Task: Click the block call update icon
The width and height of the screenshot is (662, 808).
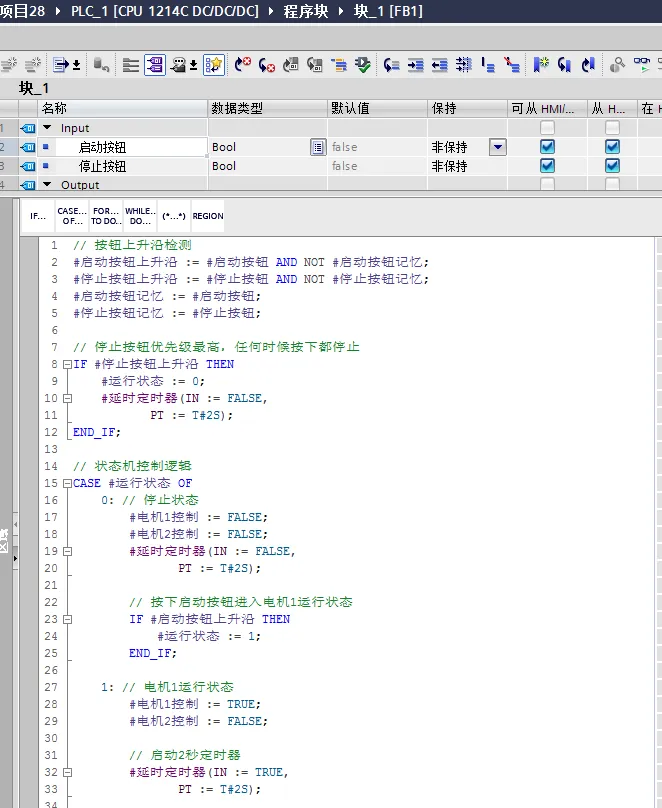Action: point(291,65)
